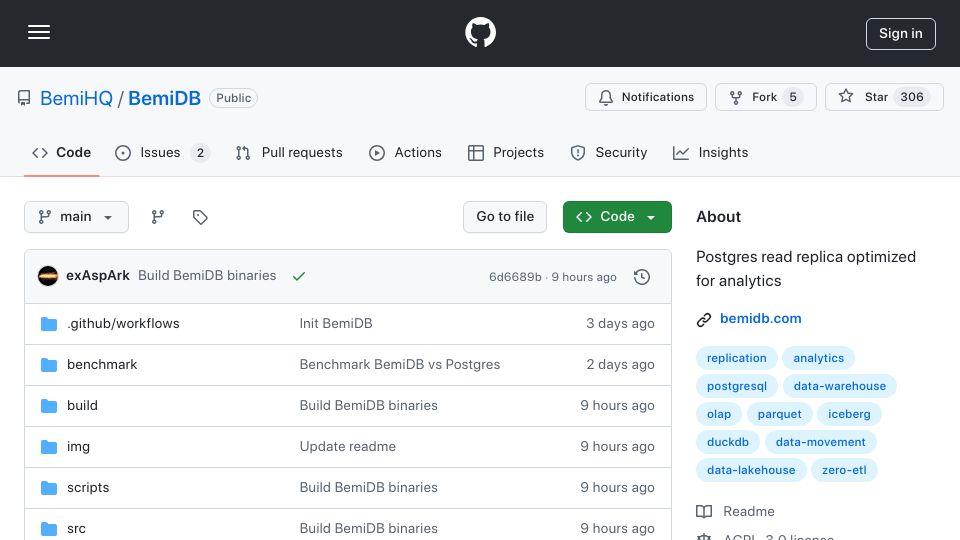The height and width of the screenshot is (540, 960).
Task: Open the Projects tab
Action: click(506, 152)
